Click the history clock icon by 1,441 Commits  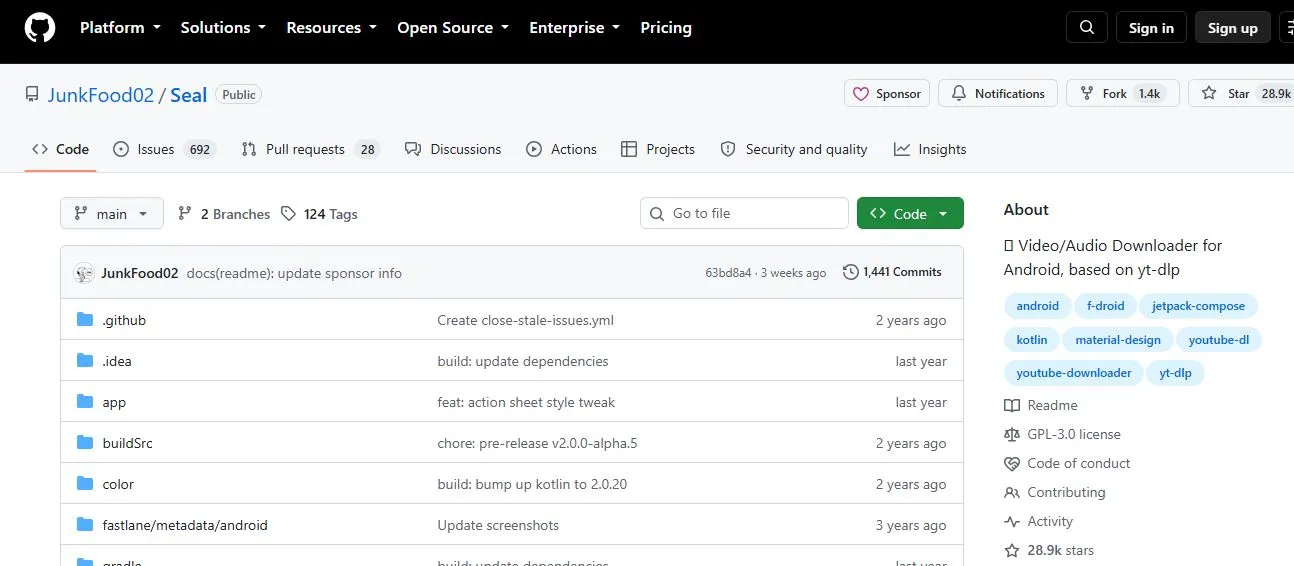pyautogui.click(x=851, y=272)
